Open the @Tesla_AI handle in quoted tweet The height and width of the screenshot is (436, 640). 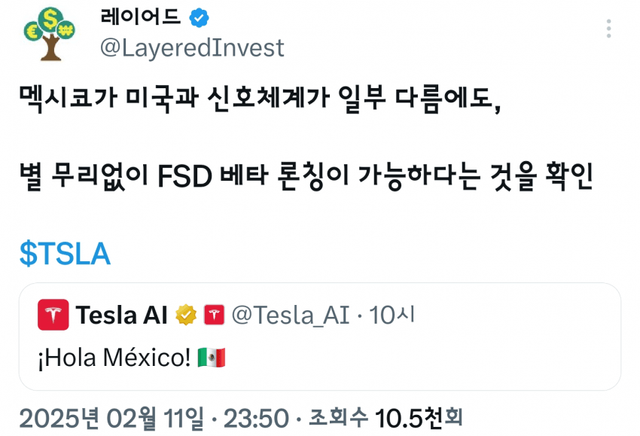pos(290,315)
